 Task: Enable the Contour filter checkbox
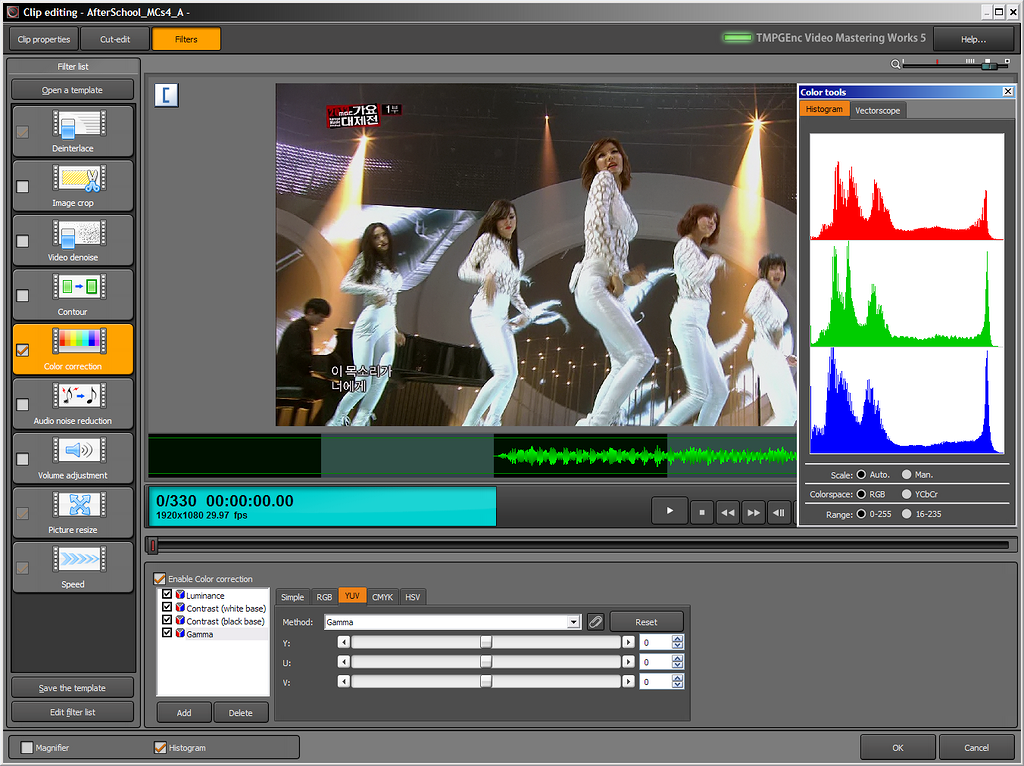[x=23, y=295]
